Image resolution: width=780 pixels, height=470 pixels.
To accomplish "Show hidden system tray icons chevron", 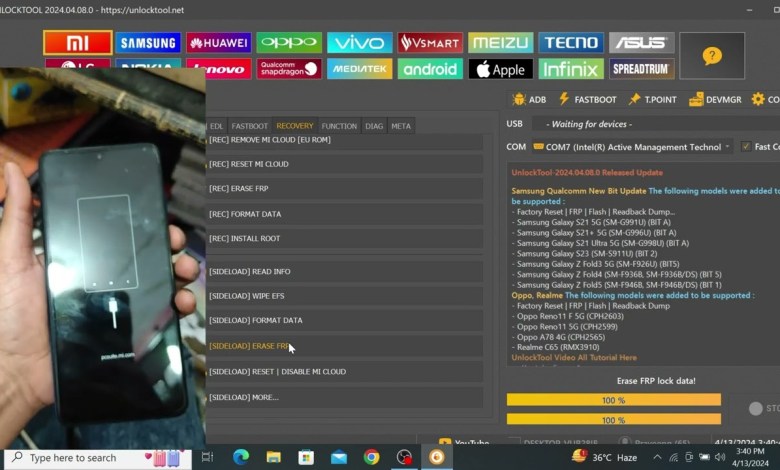I will click(657, 458).
